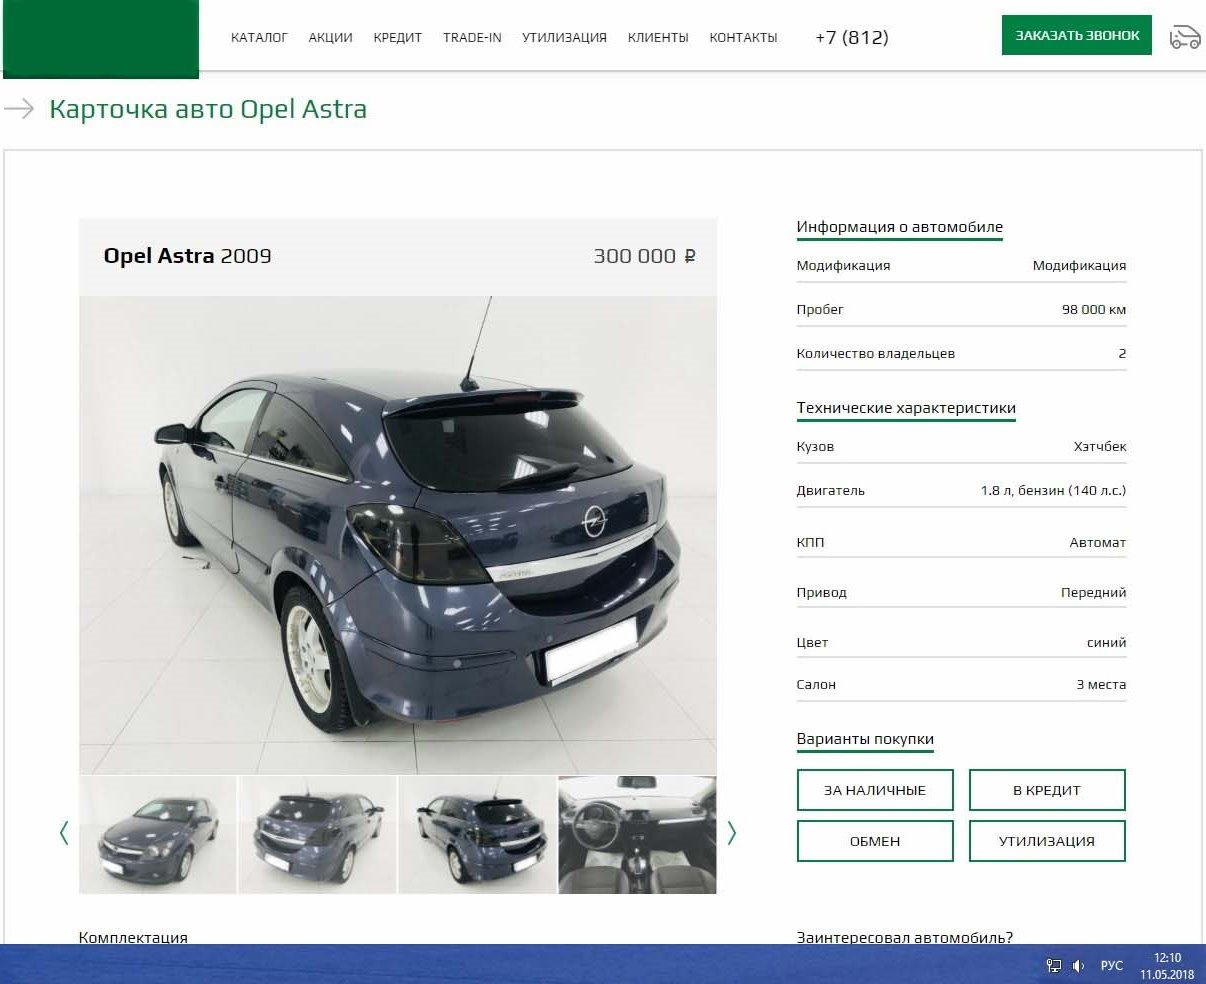Click the car icon in the header
The height and width of the screenshot is (984, 1206).
coord(1184,37)
